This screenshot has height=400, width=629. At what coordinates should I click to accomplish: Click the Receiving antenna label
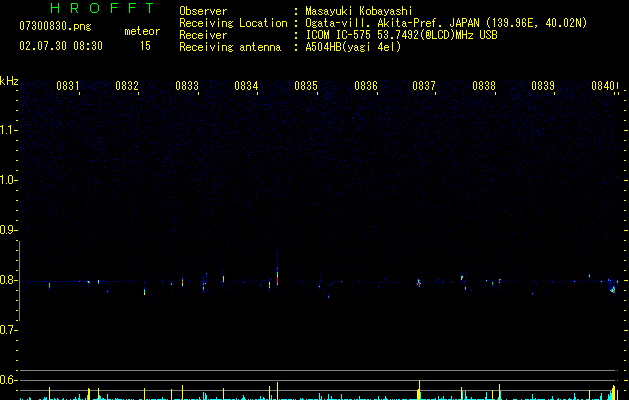(230, 47)
